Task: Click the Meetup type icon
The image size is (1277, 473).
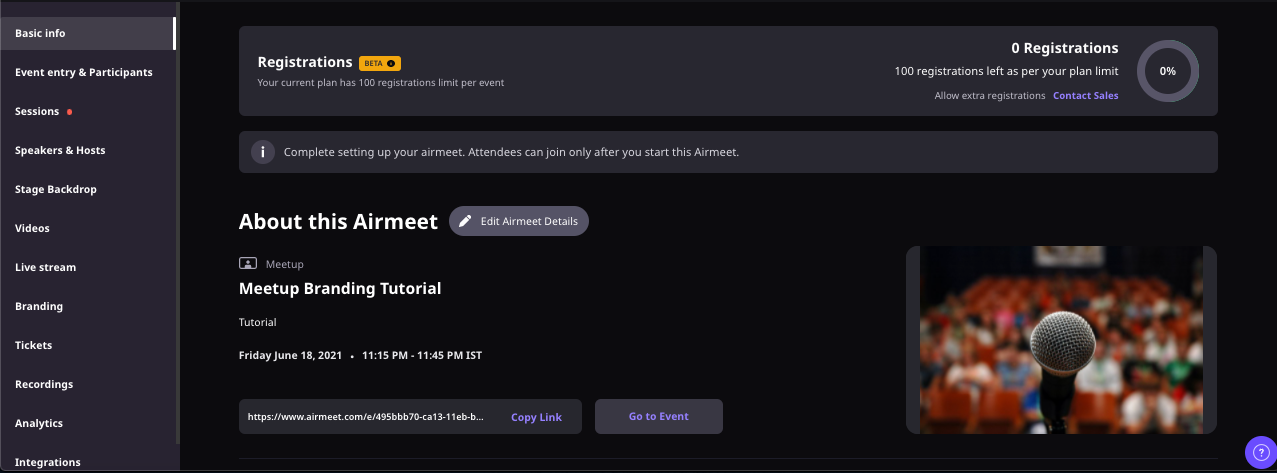Action: pyautogui.click(x=248, y=264)
